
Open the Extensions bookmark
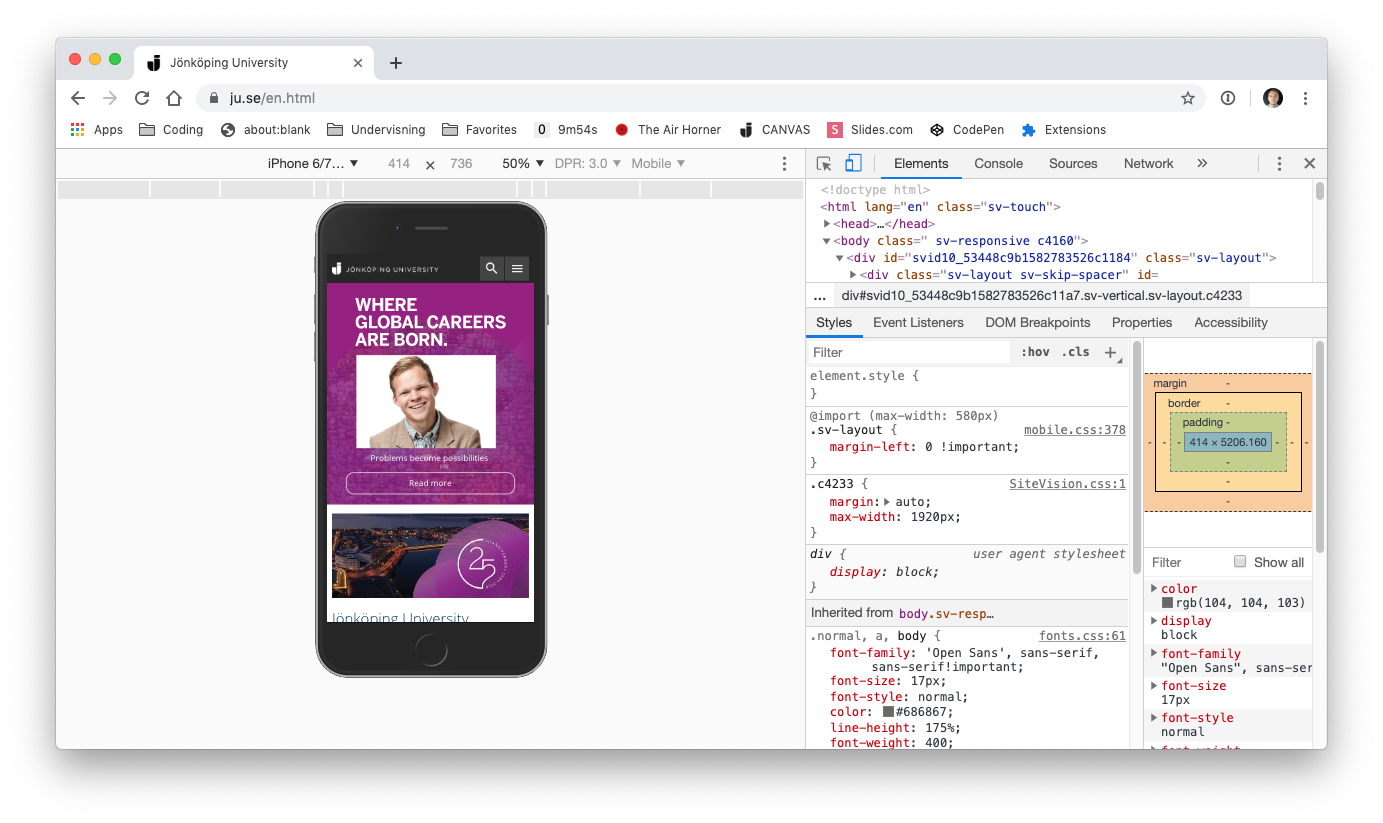(x=1064, y=130)
